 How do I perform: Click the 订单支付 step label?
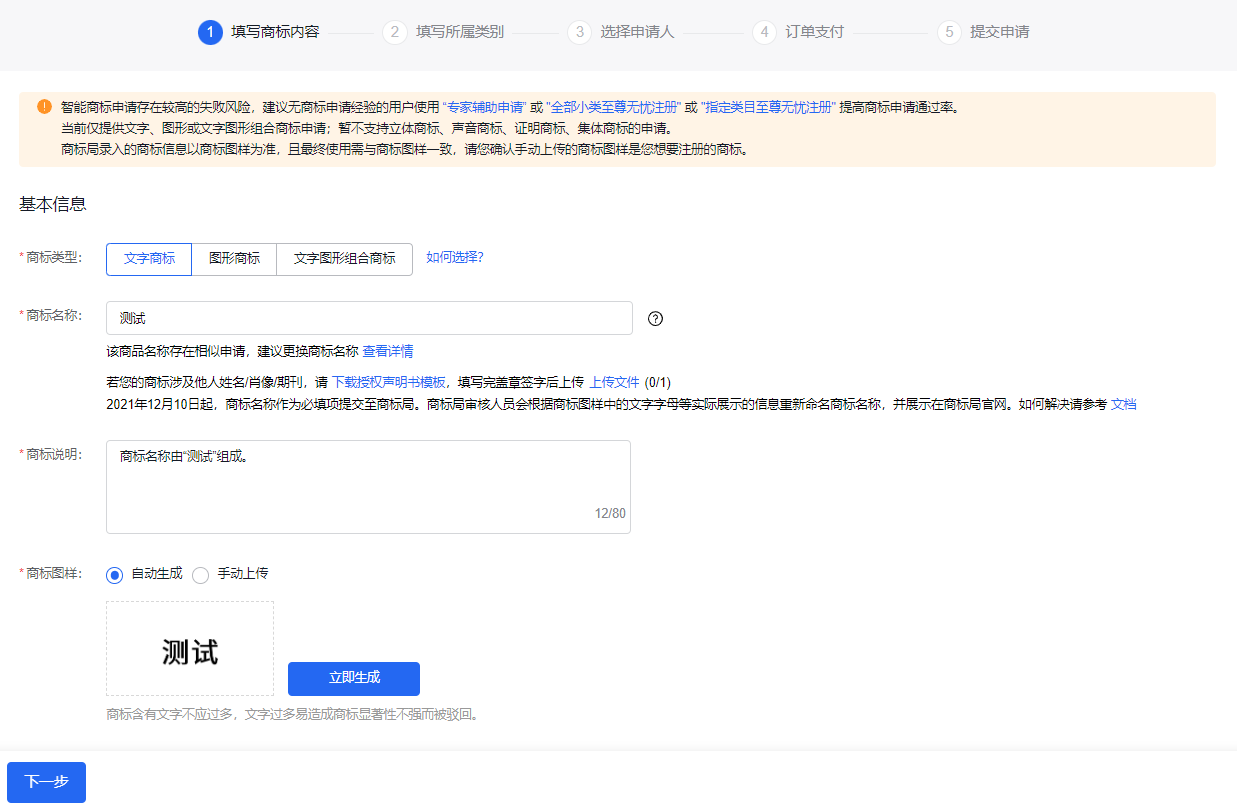point(814,32)
